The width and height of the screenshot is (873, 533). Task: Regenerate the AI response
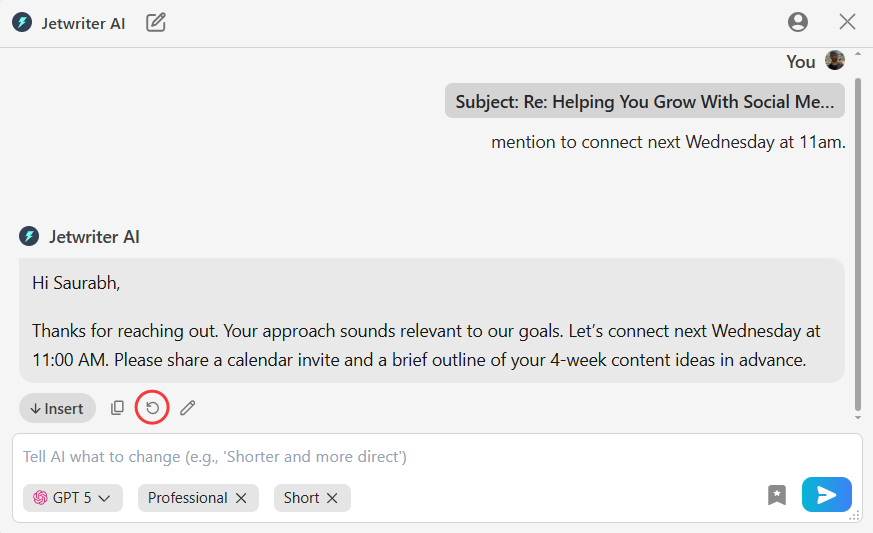coord(152,408)
